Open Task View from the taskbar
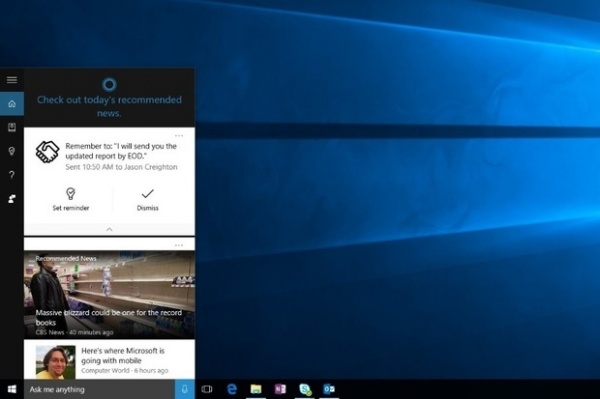The width and height of the screenshot is (600, 399). point(207,389)
